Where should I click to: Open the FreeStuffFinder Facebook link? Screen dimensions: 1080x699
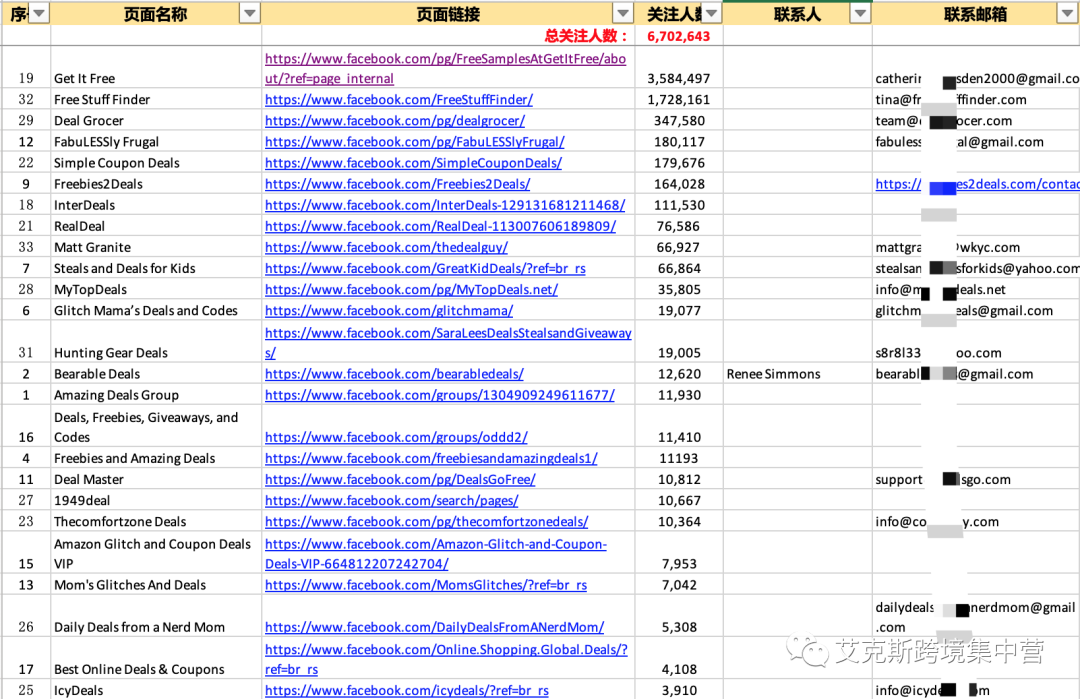[399, 99]
